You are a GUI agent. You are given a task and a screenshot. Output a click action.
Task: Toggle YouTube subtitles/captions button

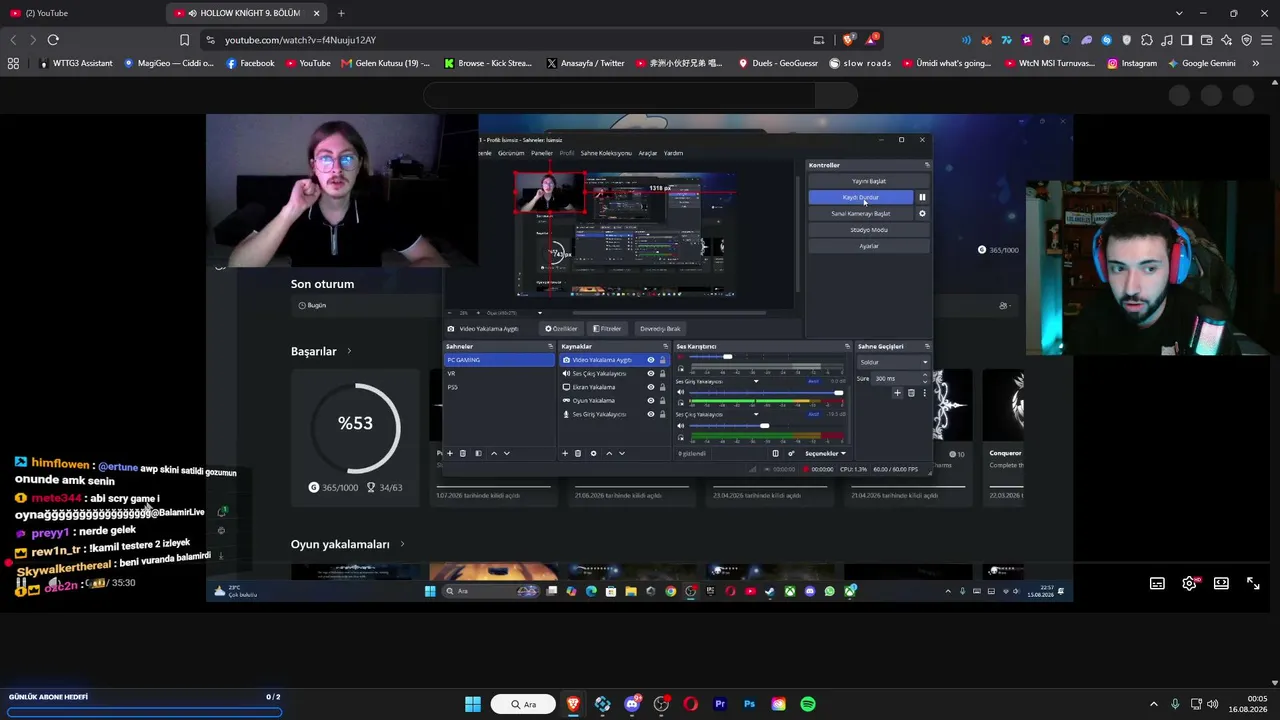coord(1157,584)
